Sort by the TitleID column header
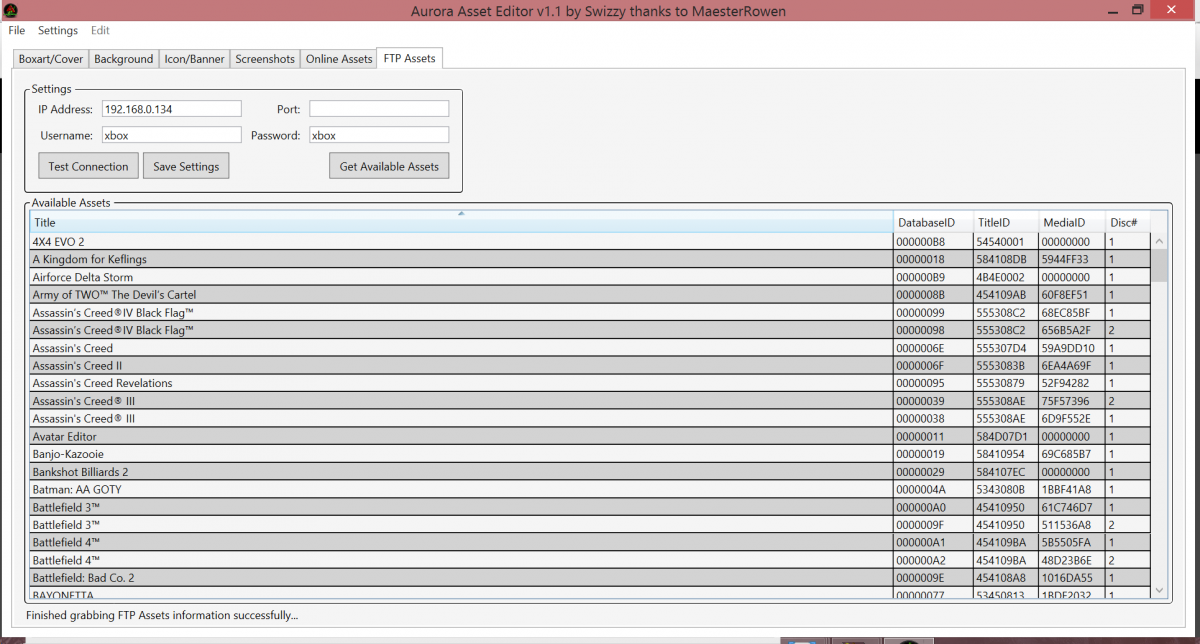 [1006, 223]
